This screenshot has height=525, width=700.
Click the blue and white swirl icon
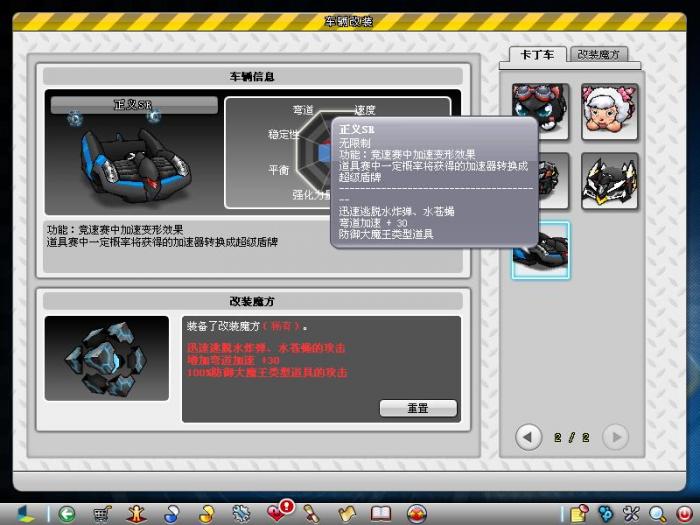(x=172, y=514)
